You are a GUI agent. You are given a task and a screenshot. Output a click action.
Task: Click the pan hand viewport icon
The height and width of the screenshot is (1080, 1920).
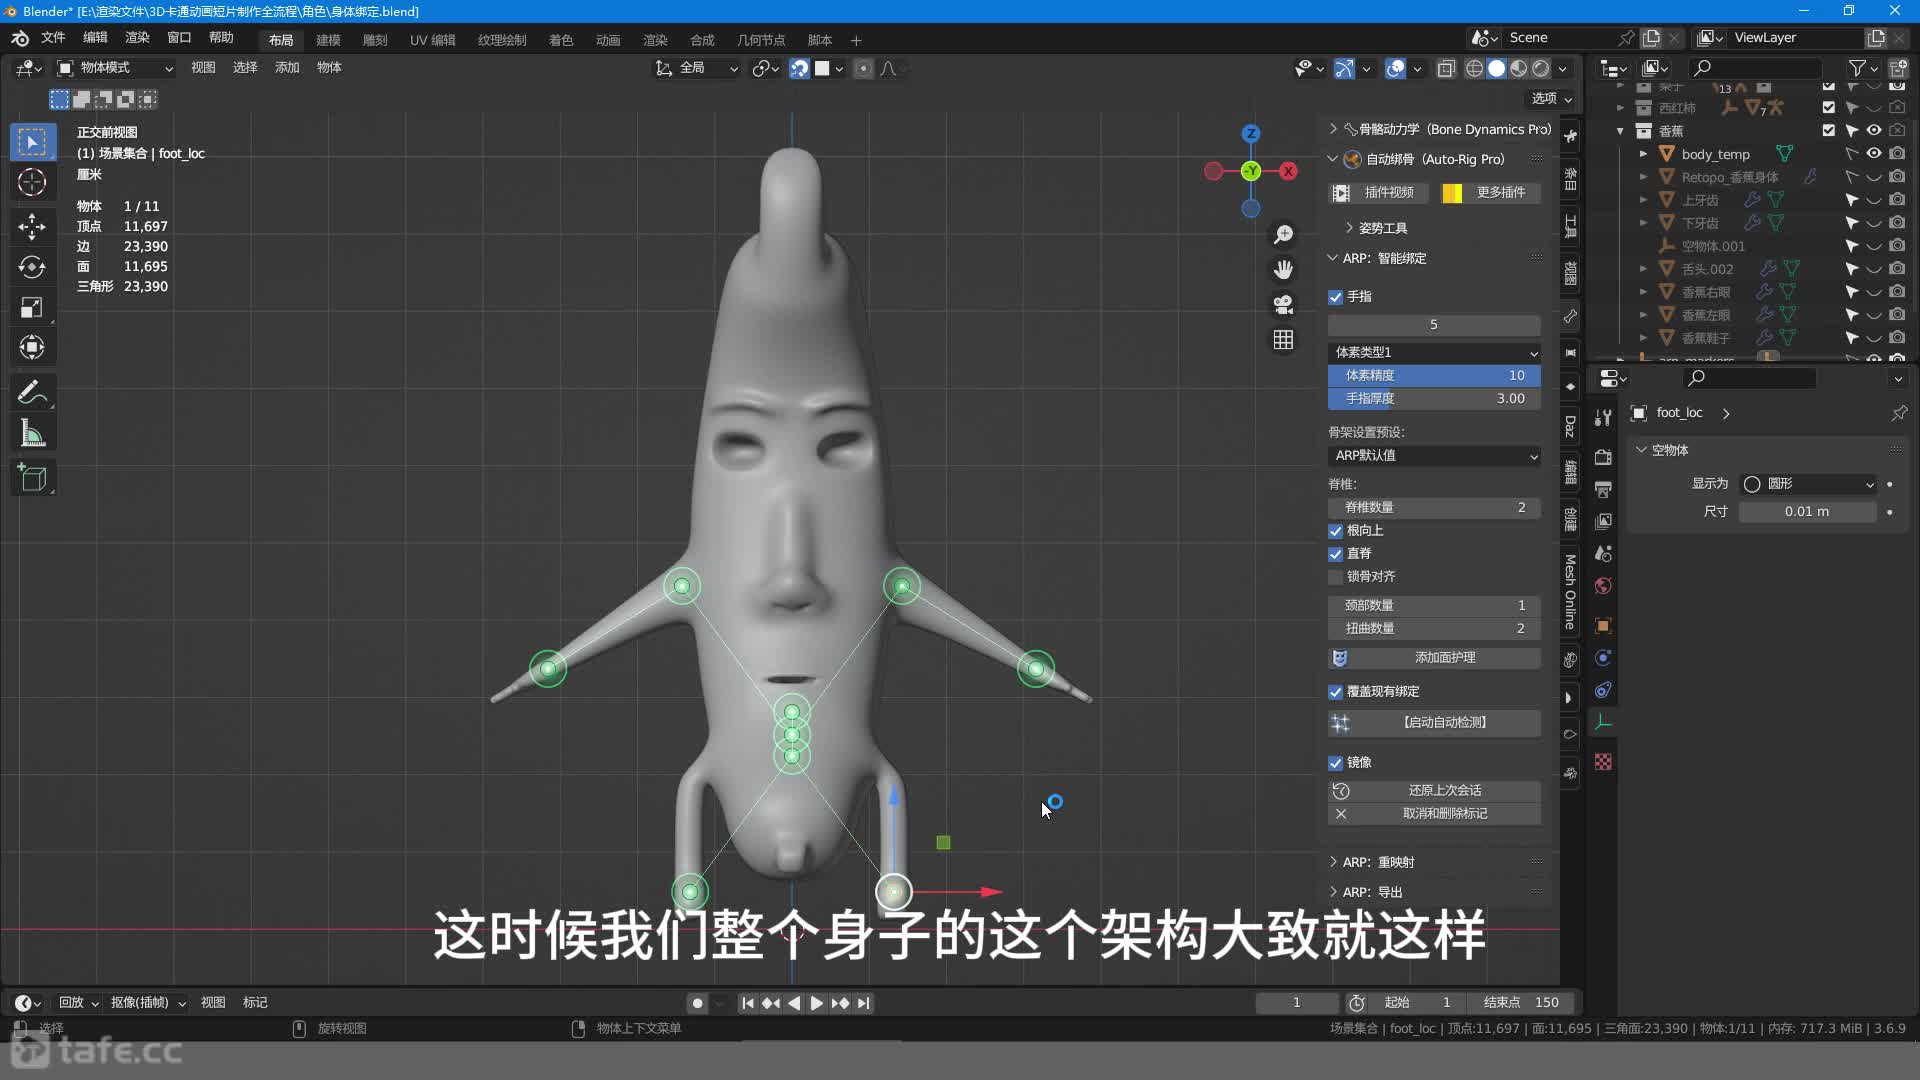(x=1283, y=269)
